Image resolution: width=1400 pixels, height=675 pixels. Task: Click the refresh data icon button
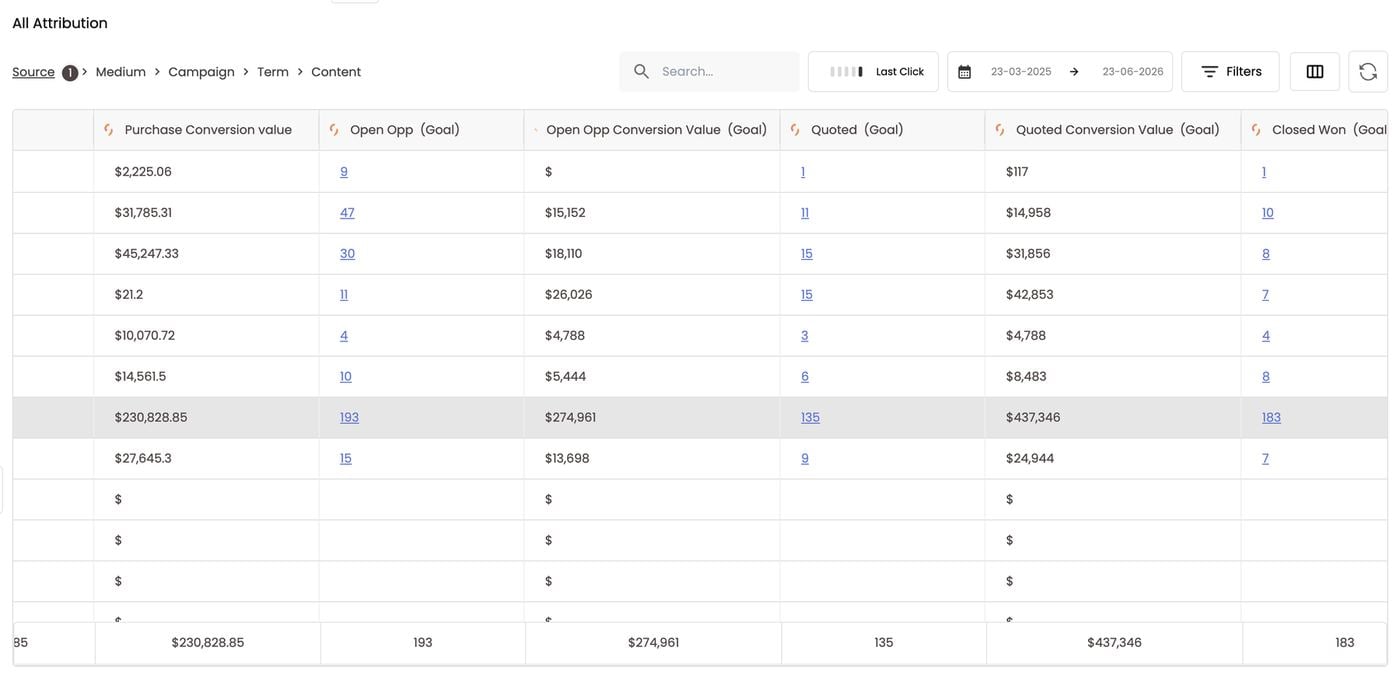click(x=1368, y=72)
